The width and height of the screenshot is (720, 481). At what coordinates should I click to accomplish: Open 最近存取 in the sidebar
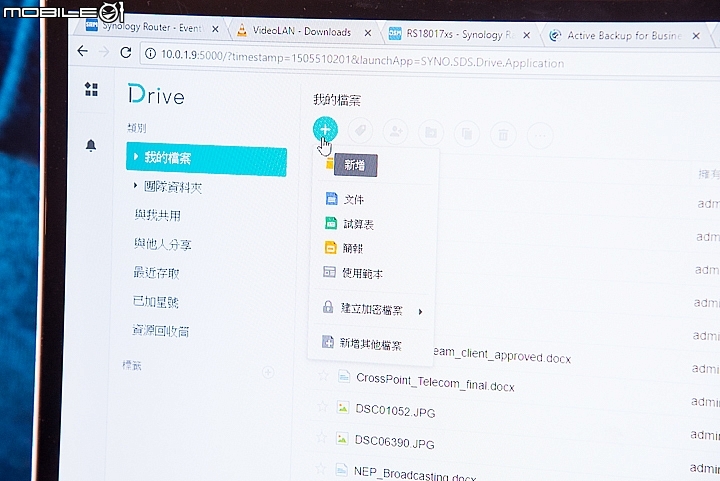[x=156, y=273]
